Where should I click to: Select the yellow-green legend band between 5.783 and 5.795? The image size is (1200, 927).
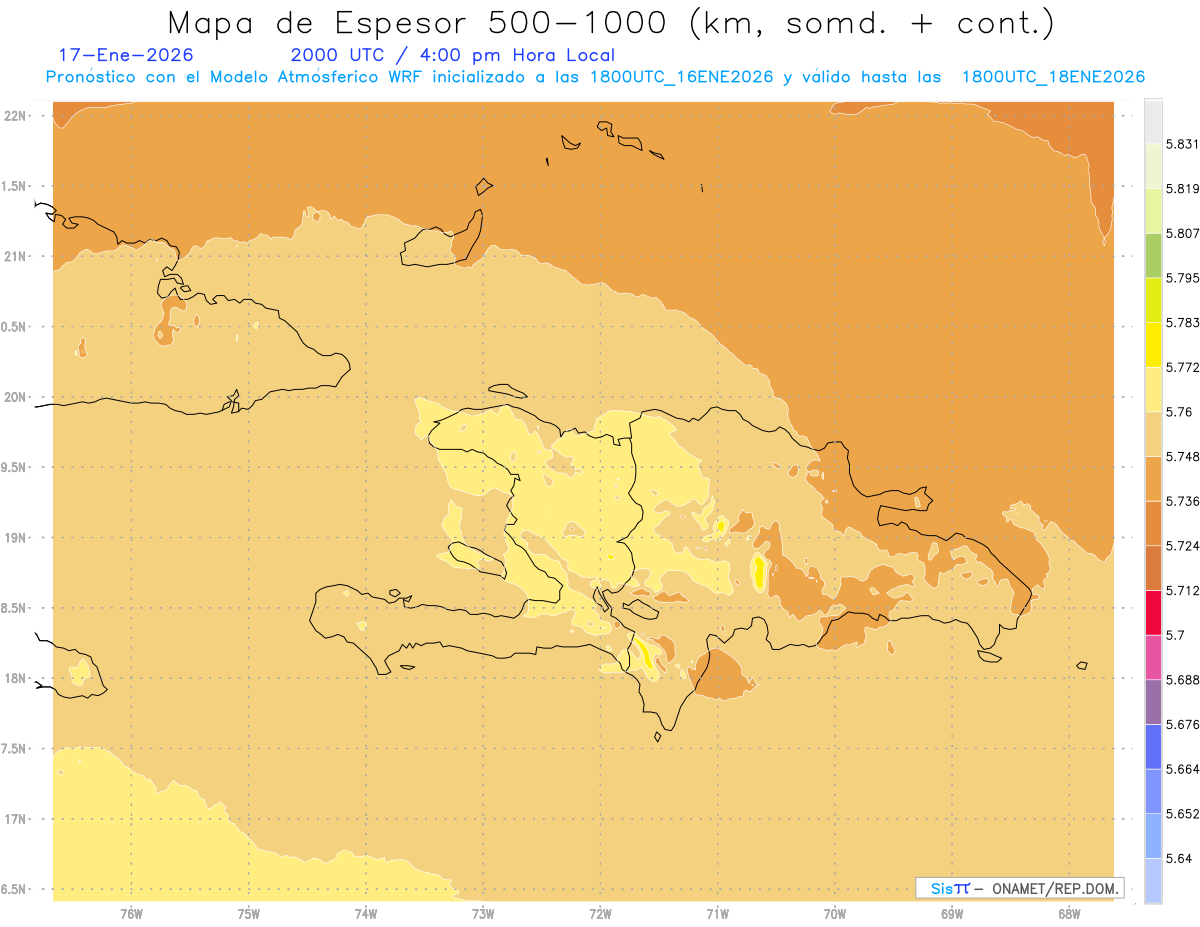pos(1153,300)
